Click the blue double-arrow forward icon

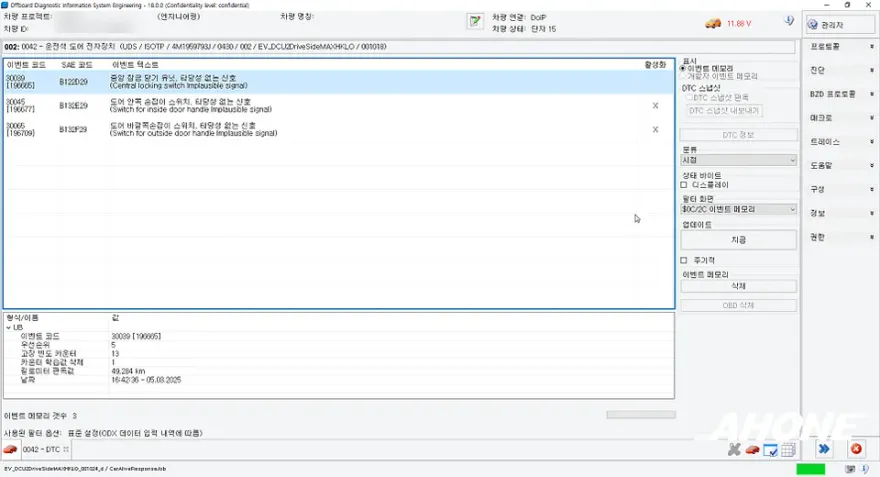coord(824,449)
